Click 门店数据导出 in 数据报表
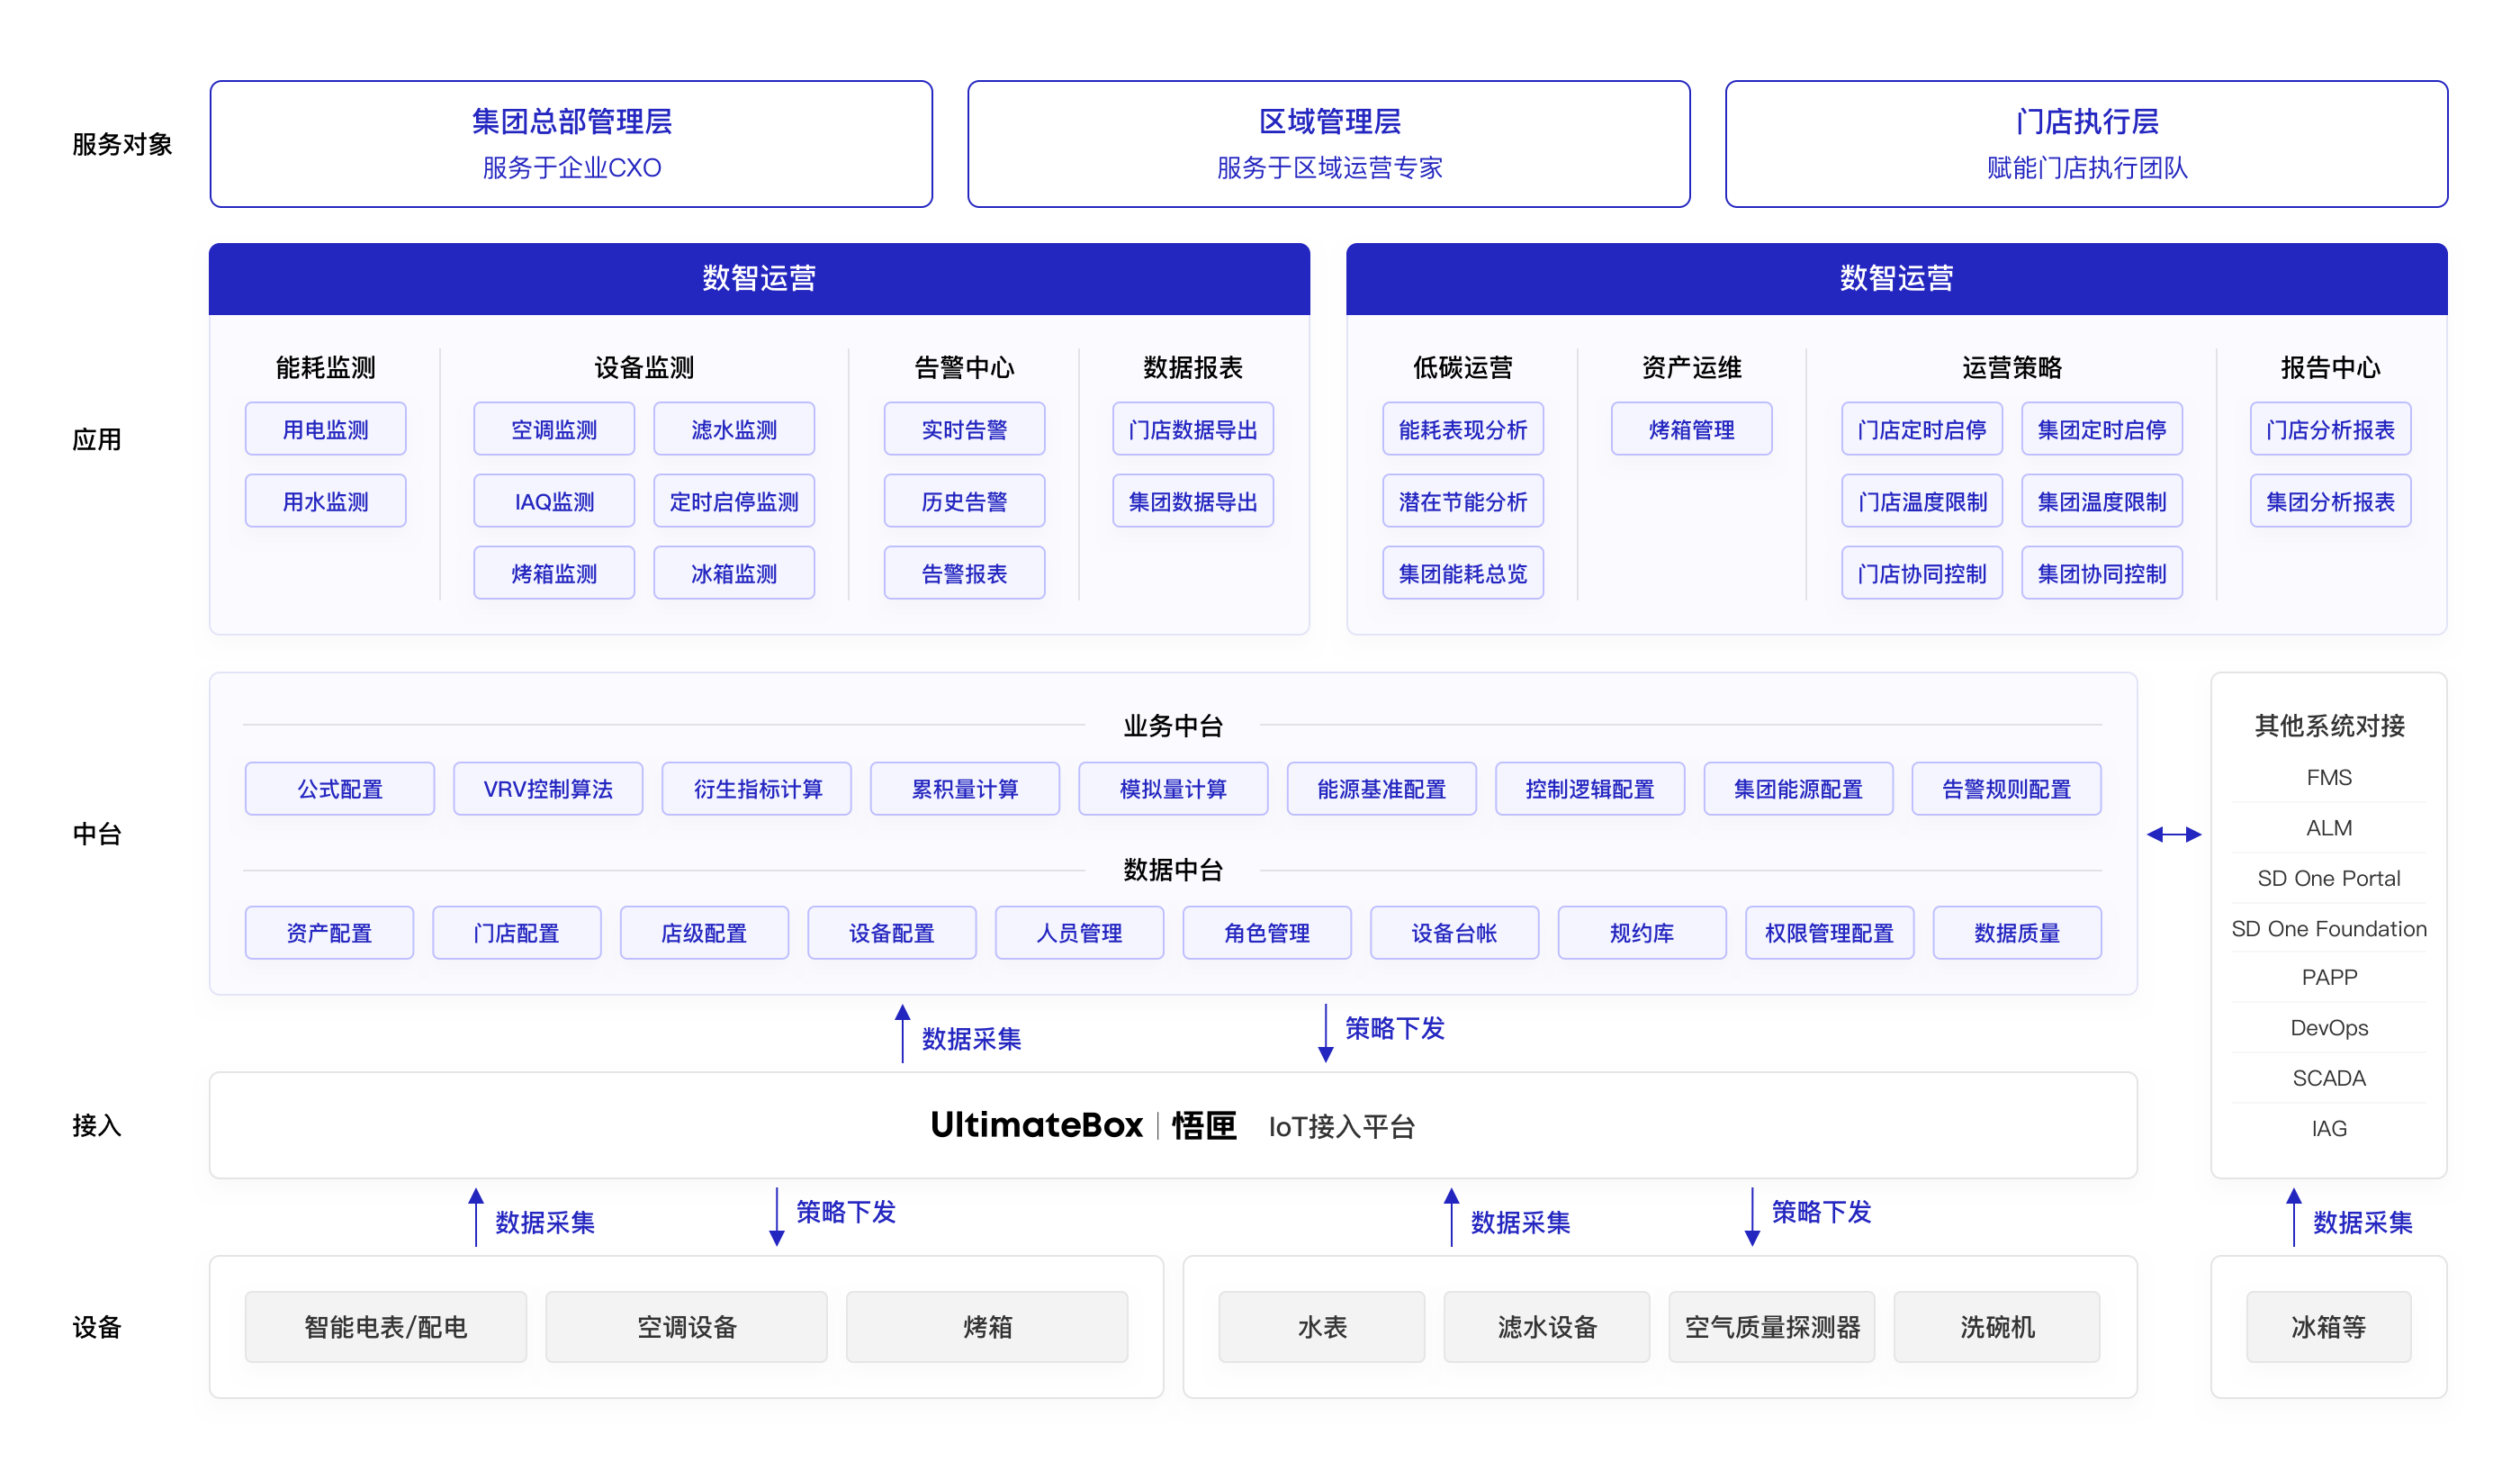The width and height of the screenshot is (2520, 1471). [x=1192, y=430]
